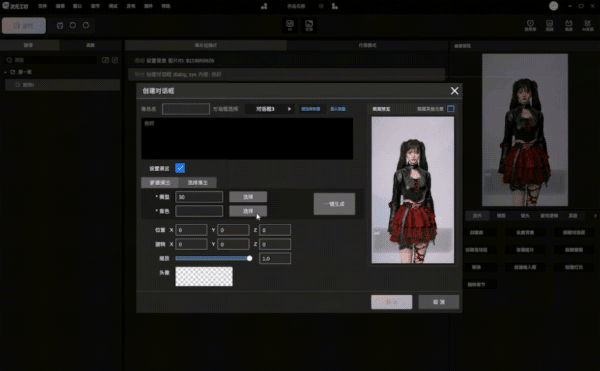600x371 pixels.
Task: Click the confirm button at dialog bottom
Action: (x=391, y=302)
